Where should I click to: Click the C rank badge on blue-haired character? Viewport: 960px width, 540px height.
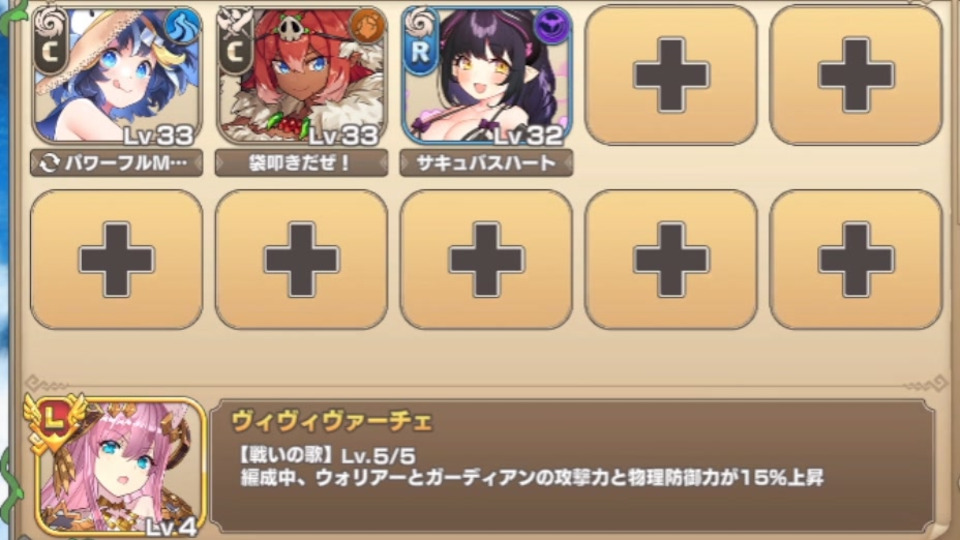51,51
